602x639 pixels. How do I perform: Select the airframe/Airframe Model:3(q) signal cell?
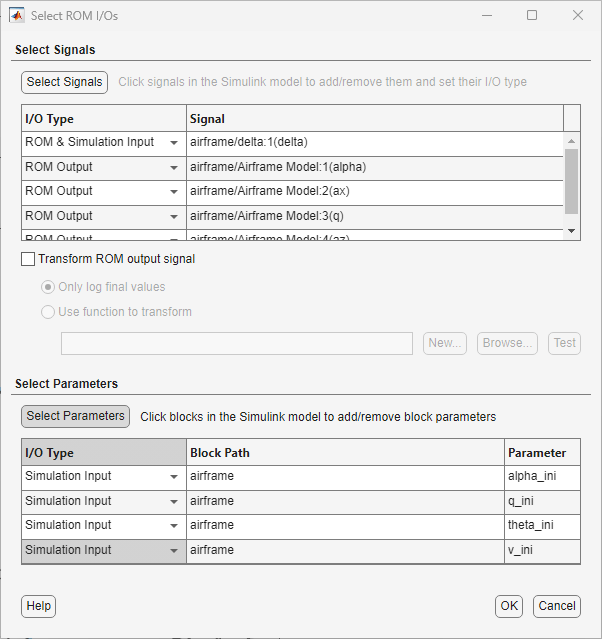click(375, 217)
